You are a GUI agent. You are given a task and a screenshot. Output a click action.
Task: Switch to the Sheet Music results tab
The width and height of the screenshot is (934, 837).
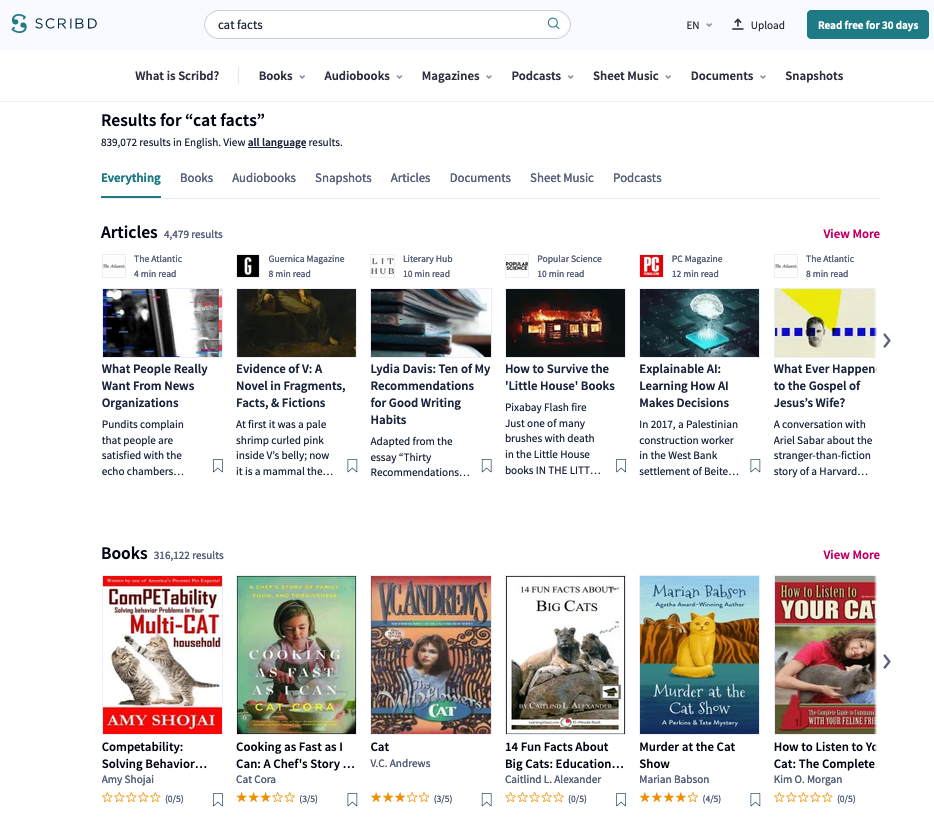pyautogui.click(x=562, y=178)
